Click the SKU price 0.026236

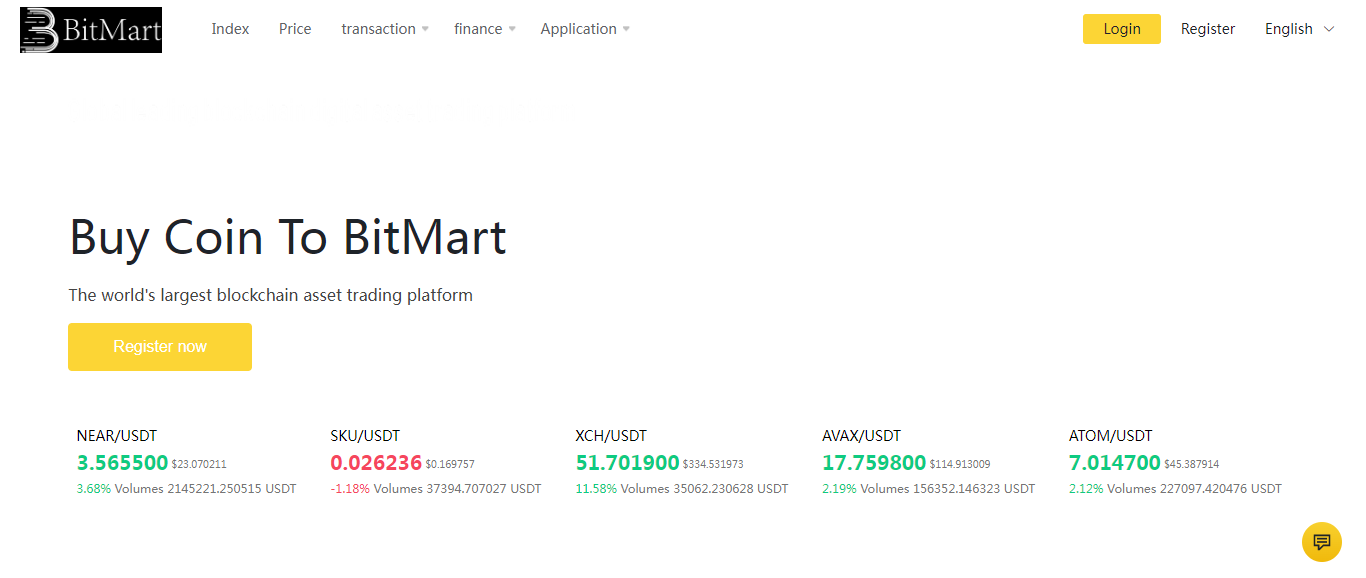click(376, 463)
